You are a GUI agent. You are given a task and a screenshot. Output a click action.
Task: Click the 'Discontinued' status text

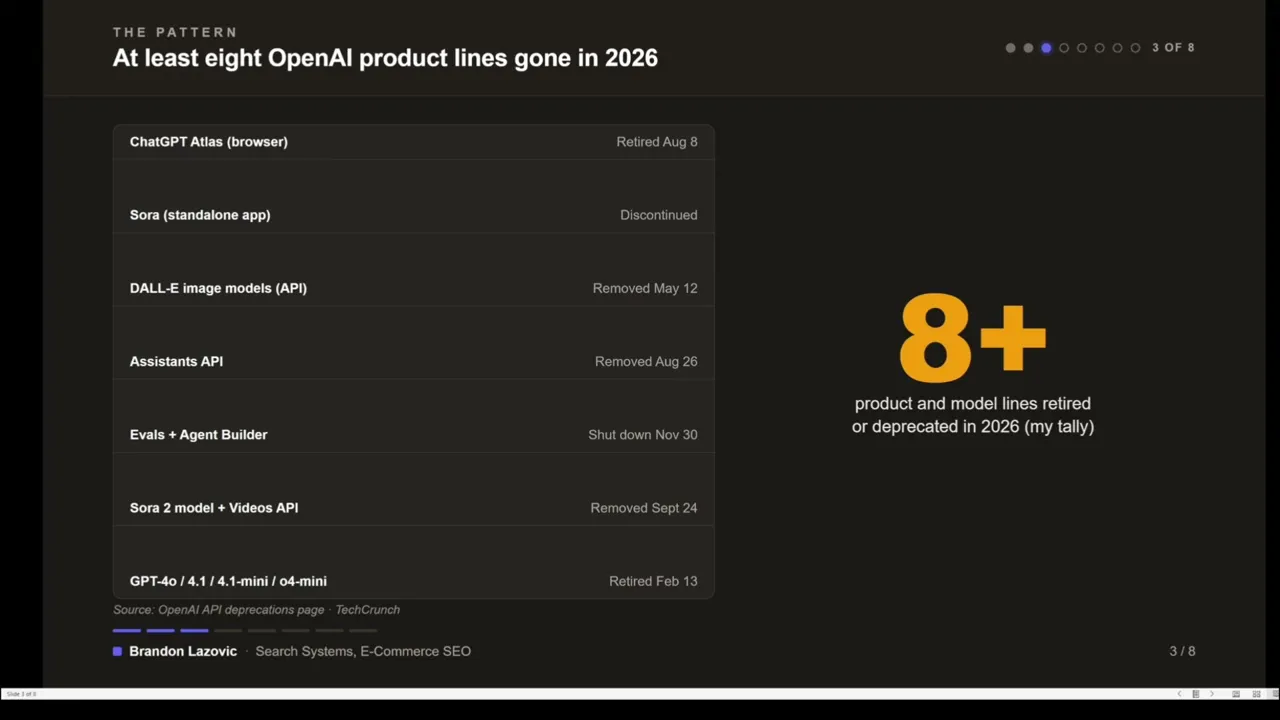click(659, 215)
